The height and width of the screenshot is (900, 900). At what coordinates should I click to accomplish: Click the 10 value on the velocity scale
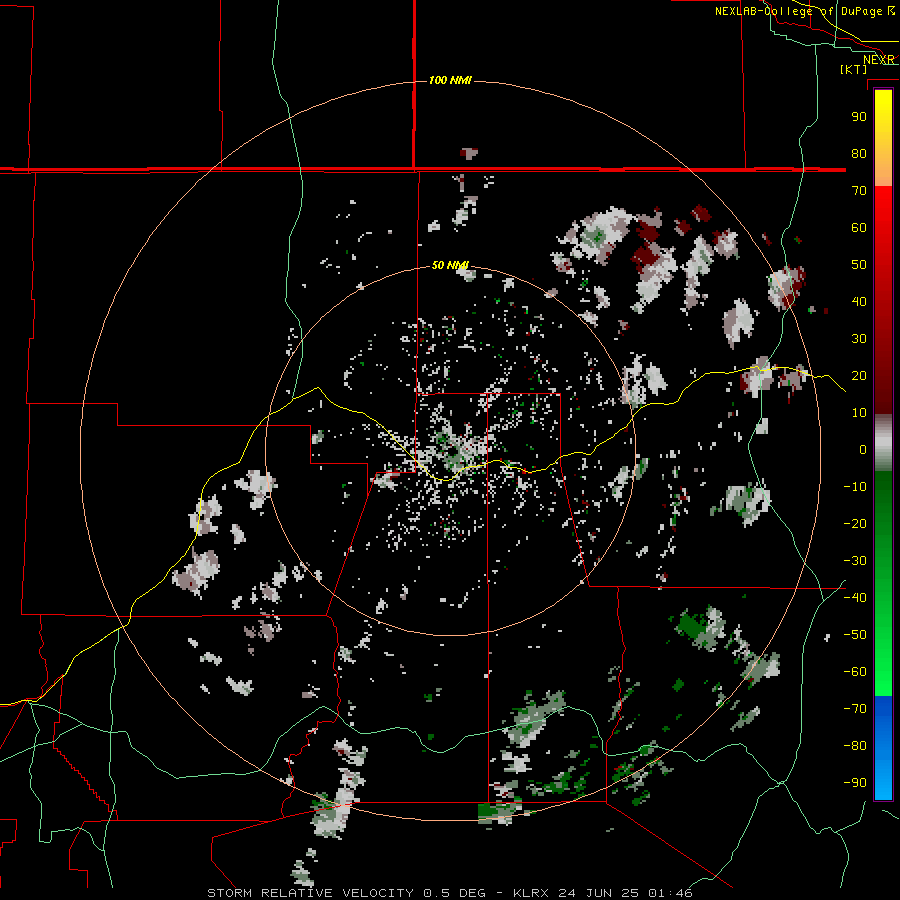point(859,413)
